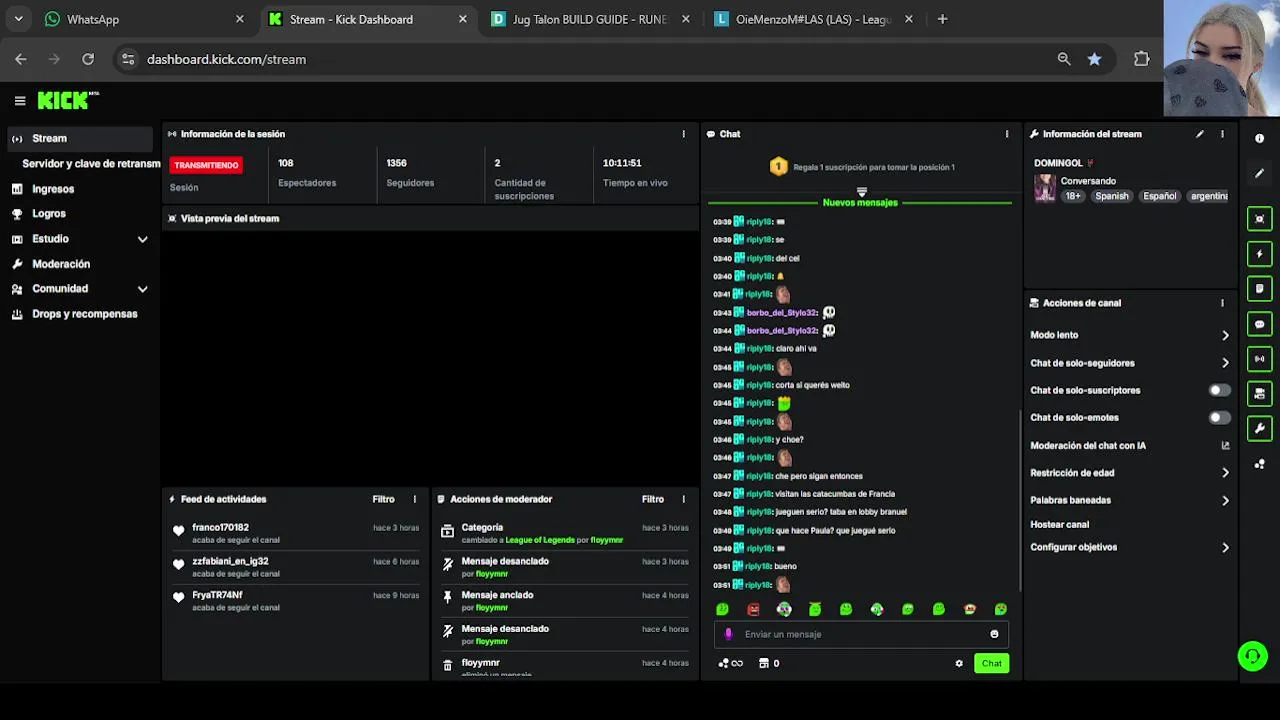1280x720 pixels.
Task: Click the pencil icon in right toolbar
Action: click(x=1260, y=173)
